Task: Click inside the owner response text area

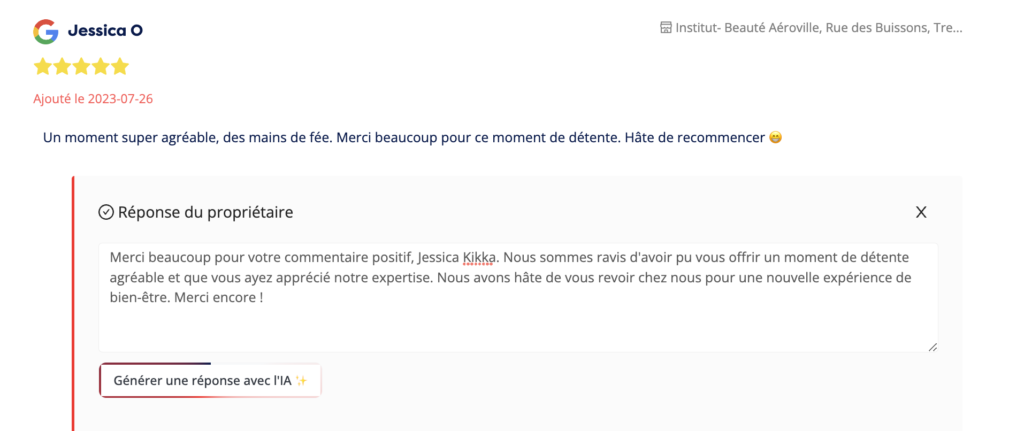Action: tap(518, 320)
